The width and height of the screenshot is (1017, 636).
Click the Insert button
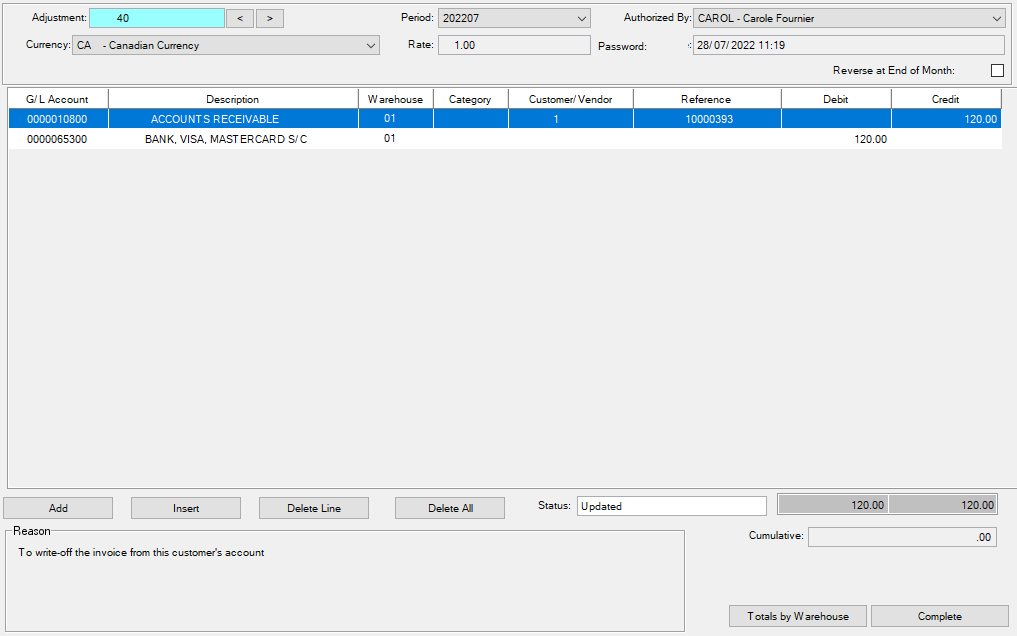[186, 508]
